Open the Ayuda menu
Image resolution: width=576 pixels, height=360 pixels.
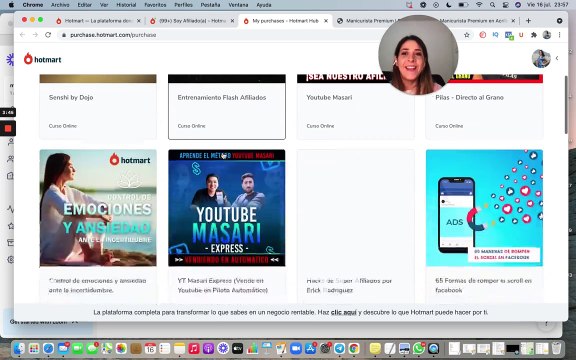(x=263, y=5)
